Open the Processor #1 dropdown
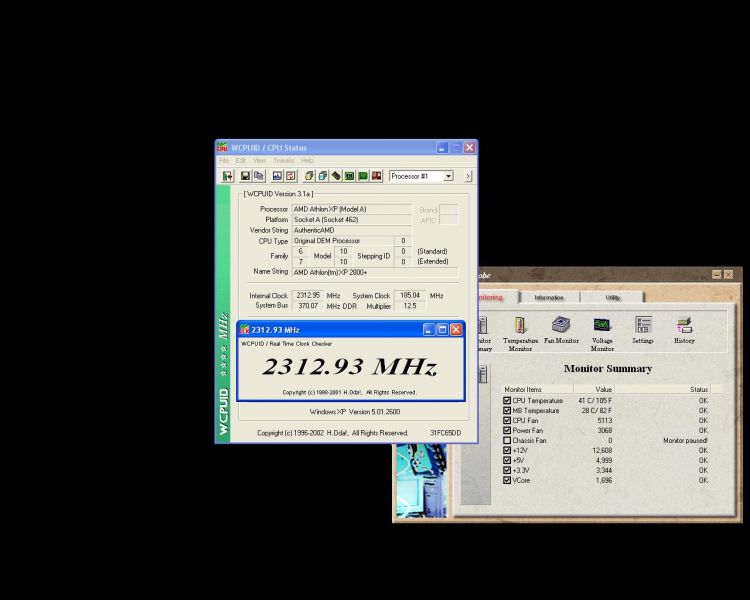Screen dimensions: 750x600 (448, 176)
